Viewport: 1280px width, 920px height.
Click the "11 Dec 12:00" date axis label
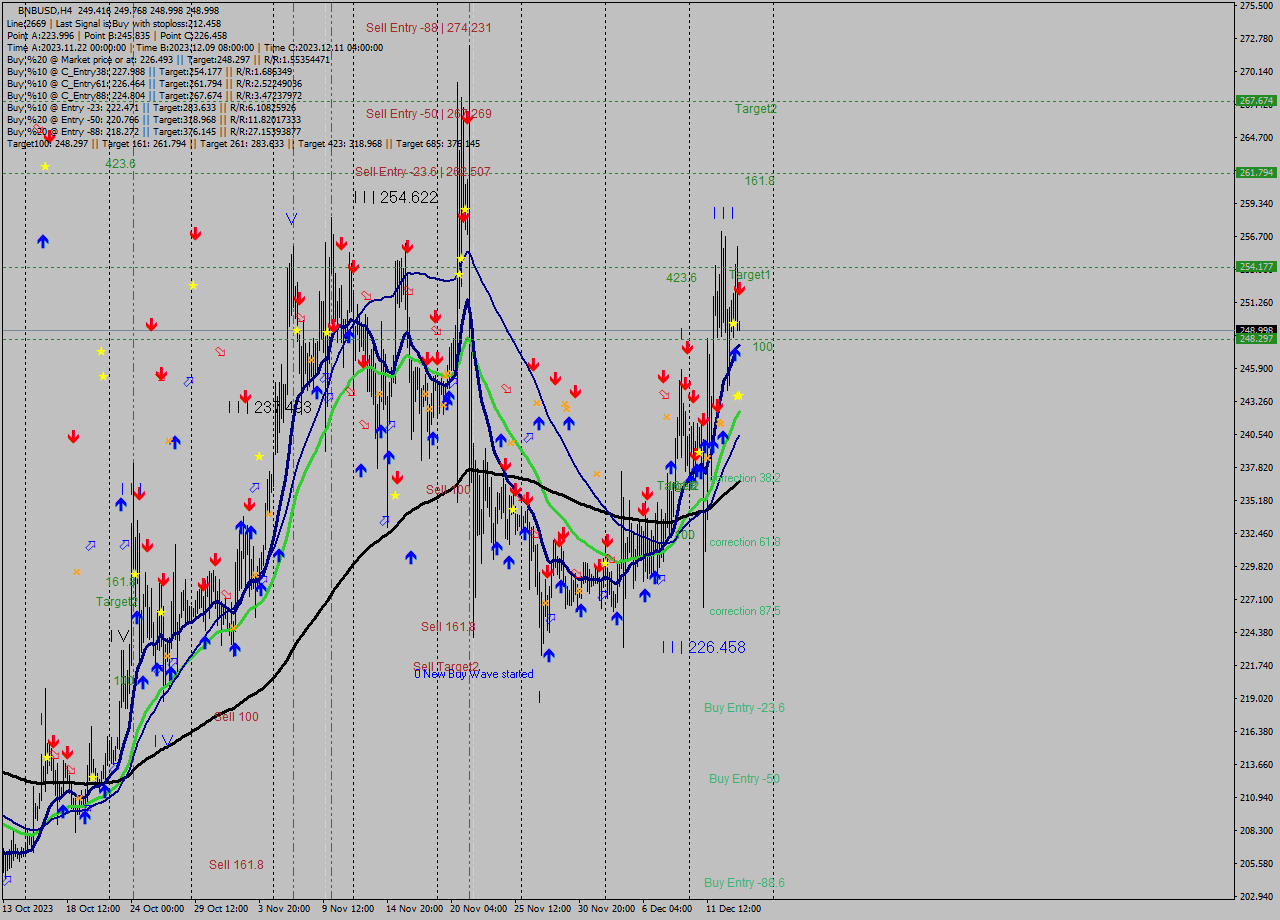pos(733,908)
